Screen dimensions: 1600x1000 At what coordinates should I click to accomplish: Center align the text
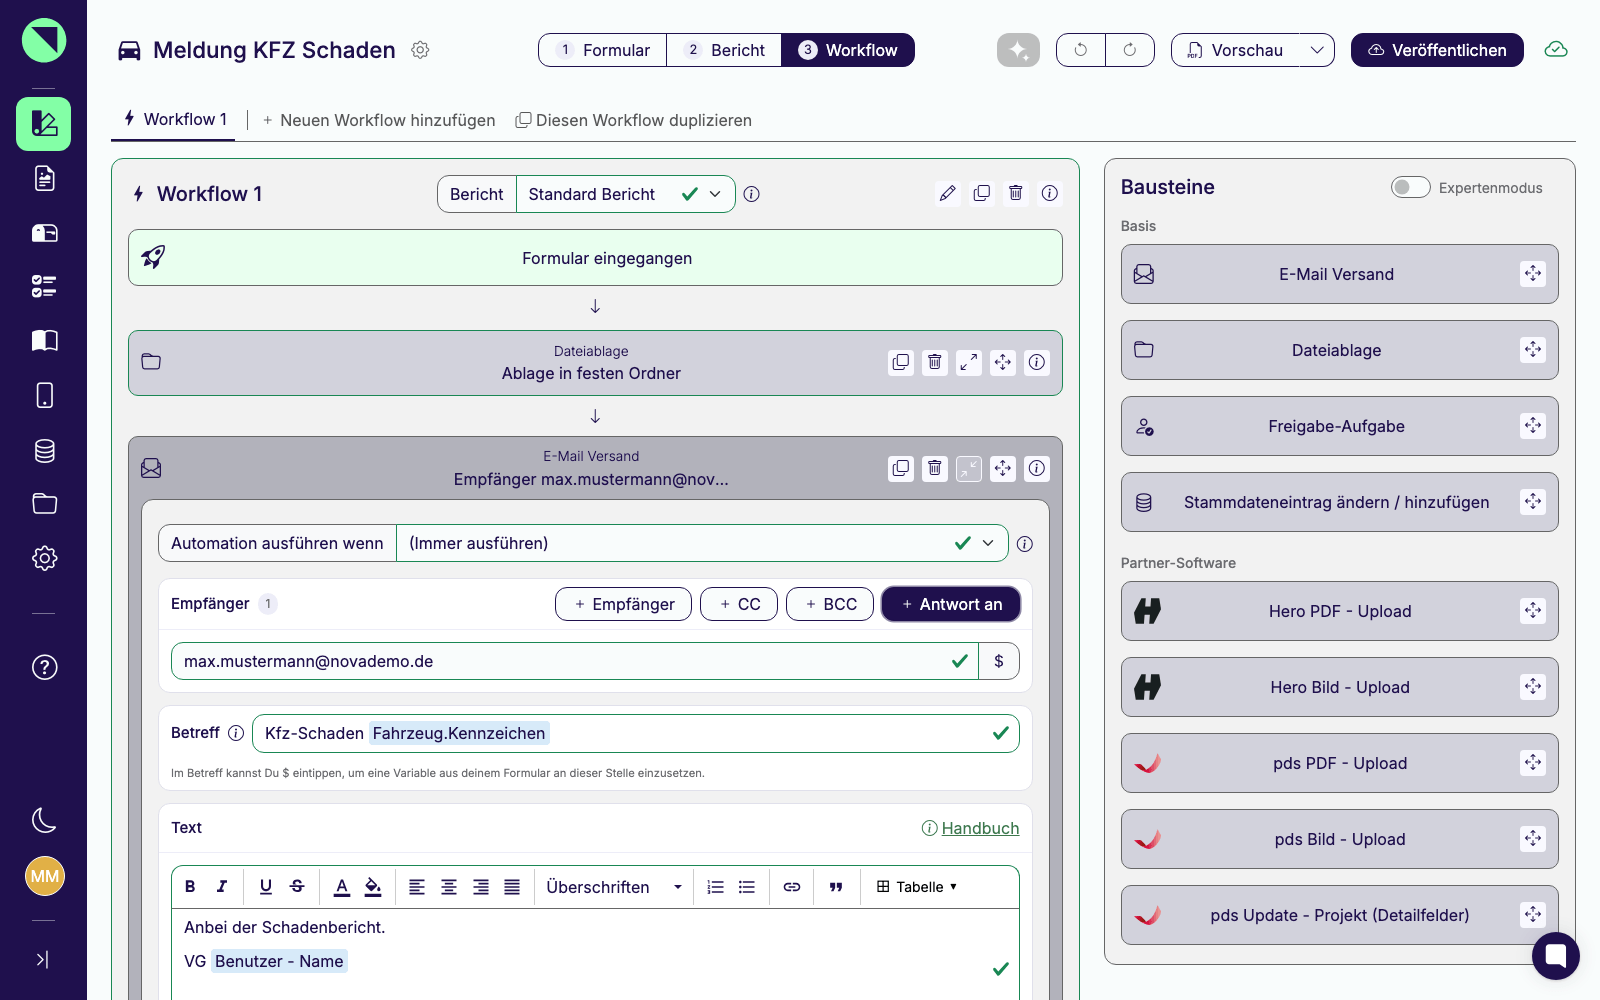pyautogui.click(x=449, y=887)
